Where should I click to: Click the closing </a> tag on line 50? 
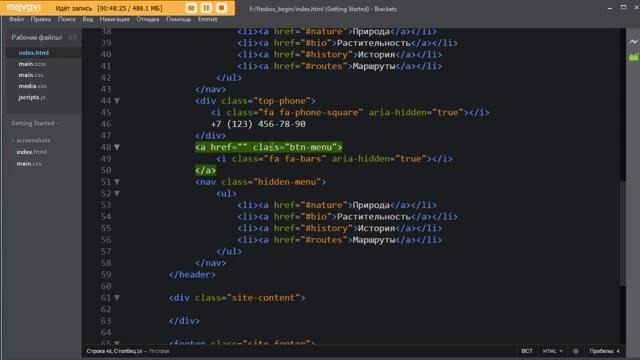click(205, 170)
